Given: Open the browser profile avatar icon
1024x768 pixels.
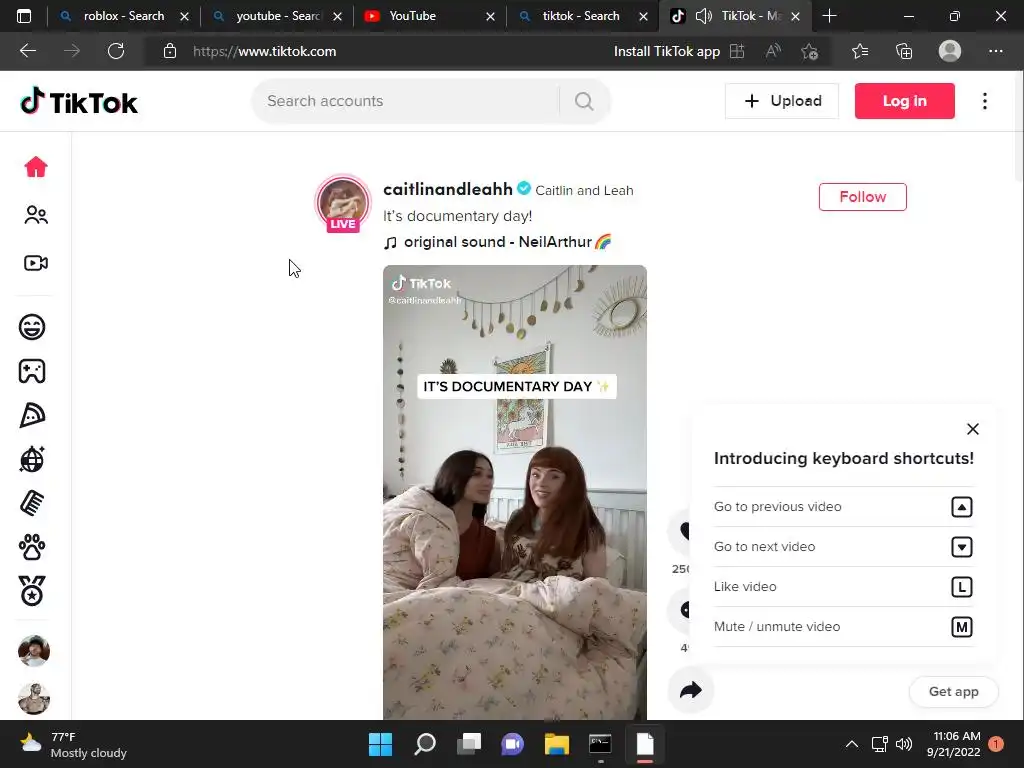Looking at the screenshot, I should coord(950,51).
